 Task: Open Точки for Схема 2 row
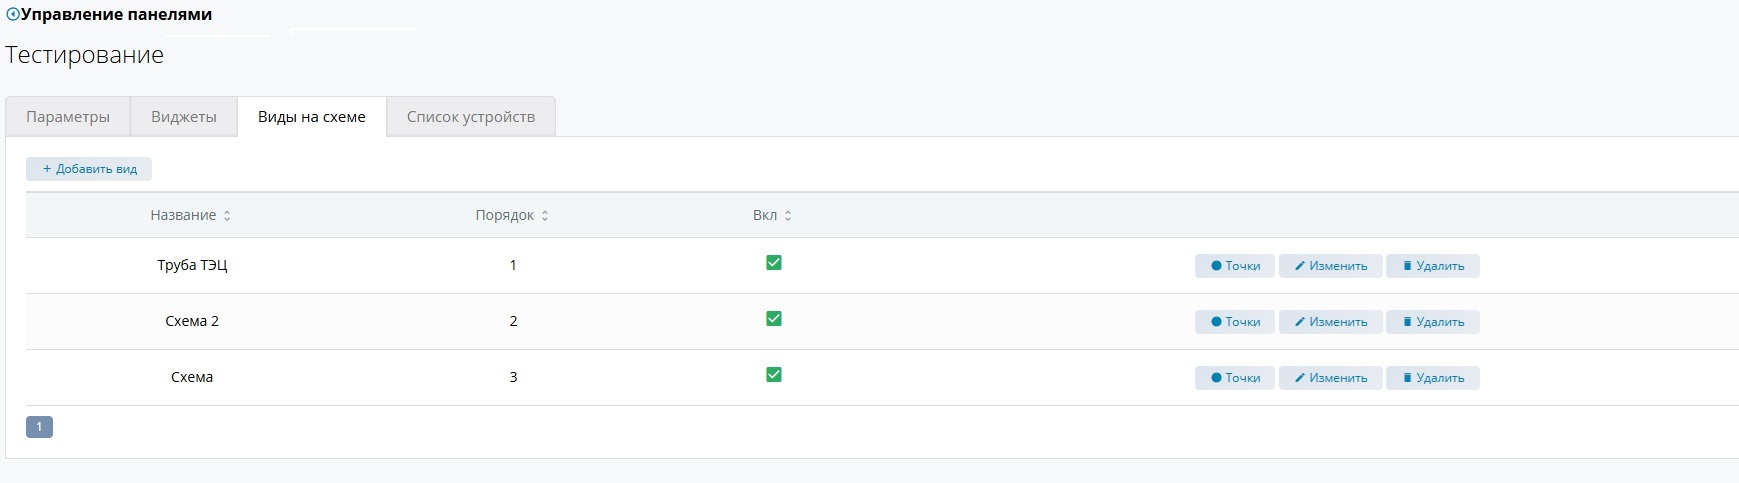pos(1234,322)
